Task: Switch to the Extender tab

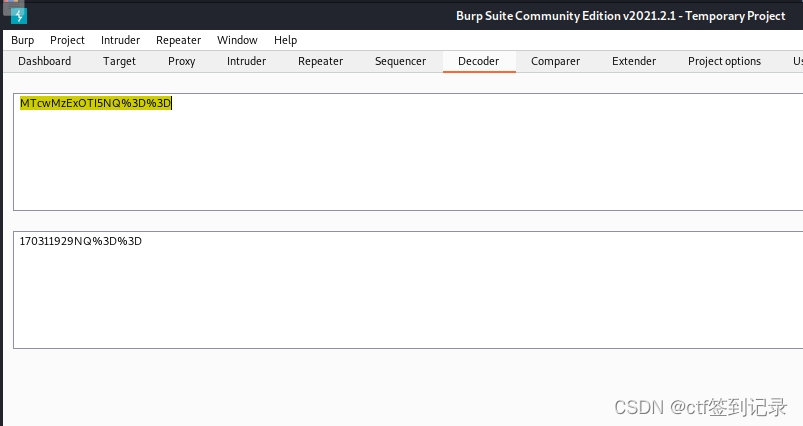Action: point(634,61)
